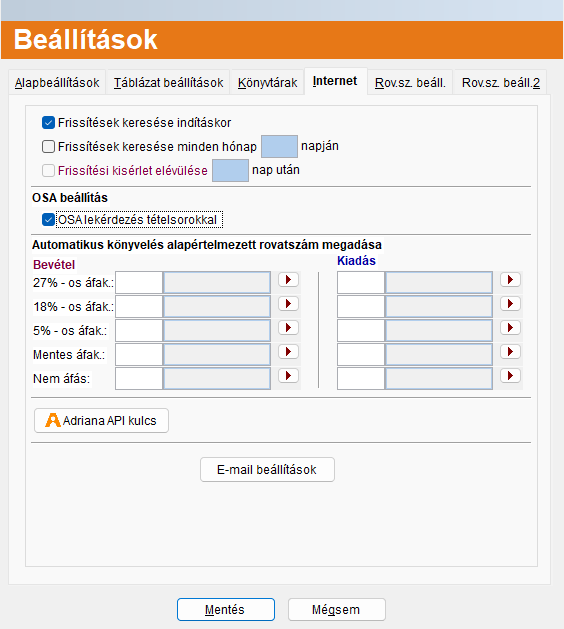Screen dimensions: 564x629
Task: Switch to Táblázat beállítások tab
Action: click(x=168, y=83)
